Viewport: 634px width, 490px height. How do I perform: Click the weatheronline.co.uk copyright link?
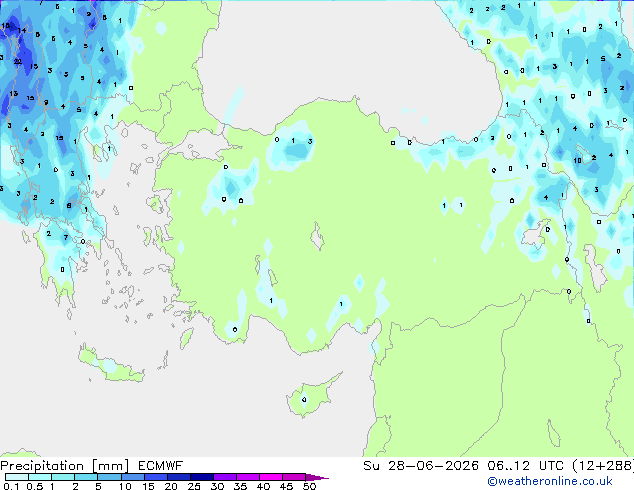[x=550, y=481]
